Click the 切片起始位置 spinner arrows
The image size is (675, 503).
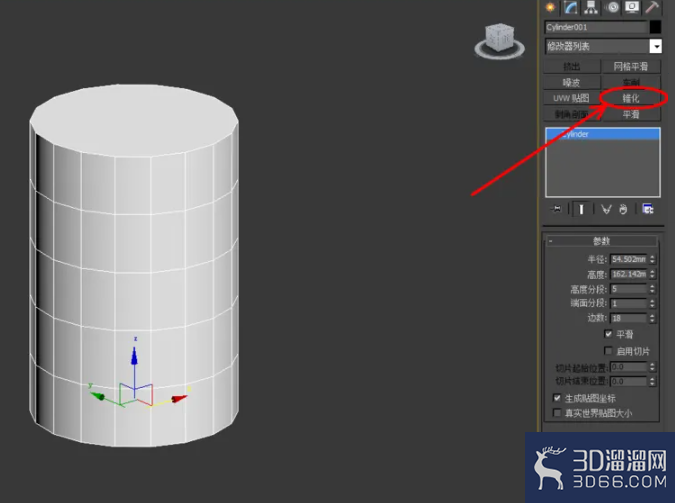tap(652, 366)
